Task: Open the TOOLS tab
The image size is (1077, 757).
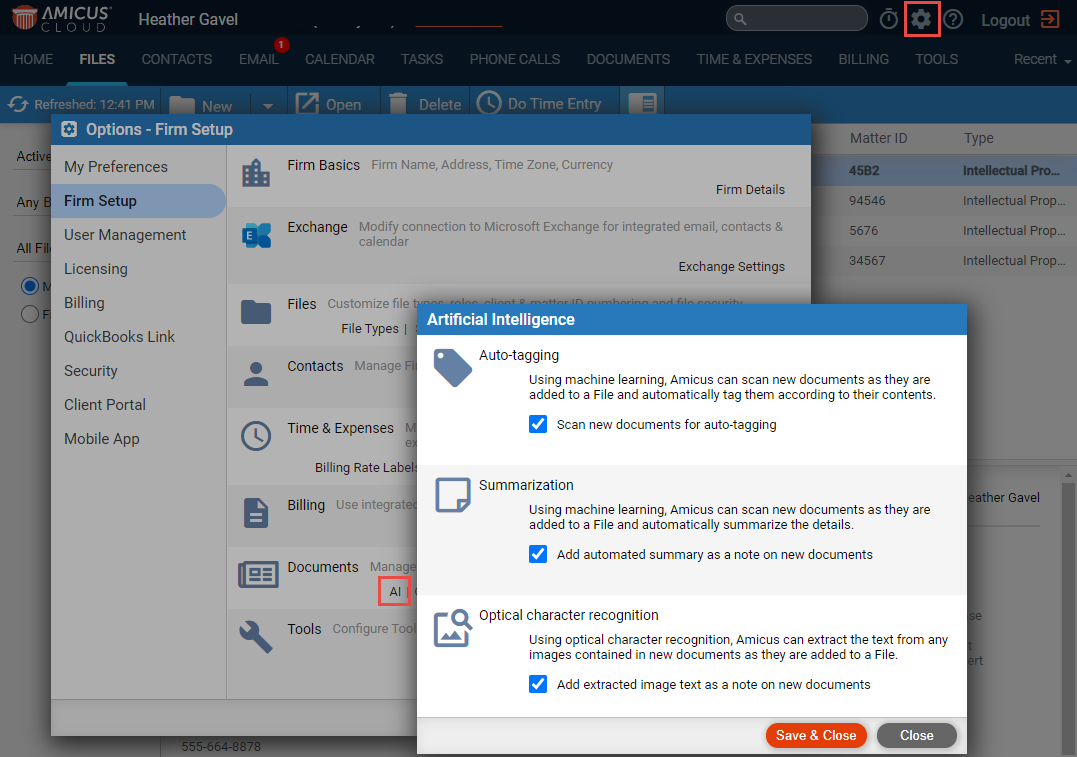Action: (936, 59)
